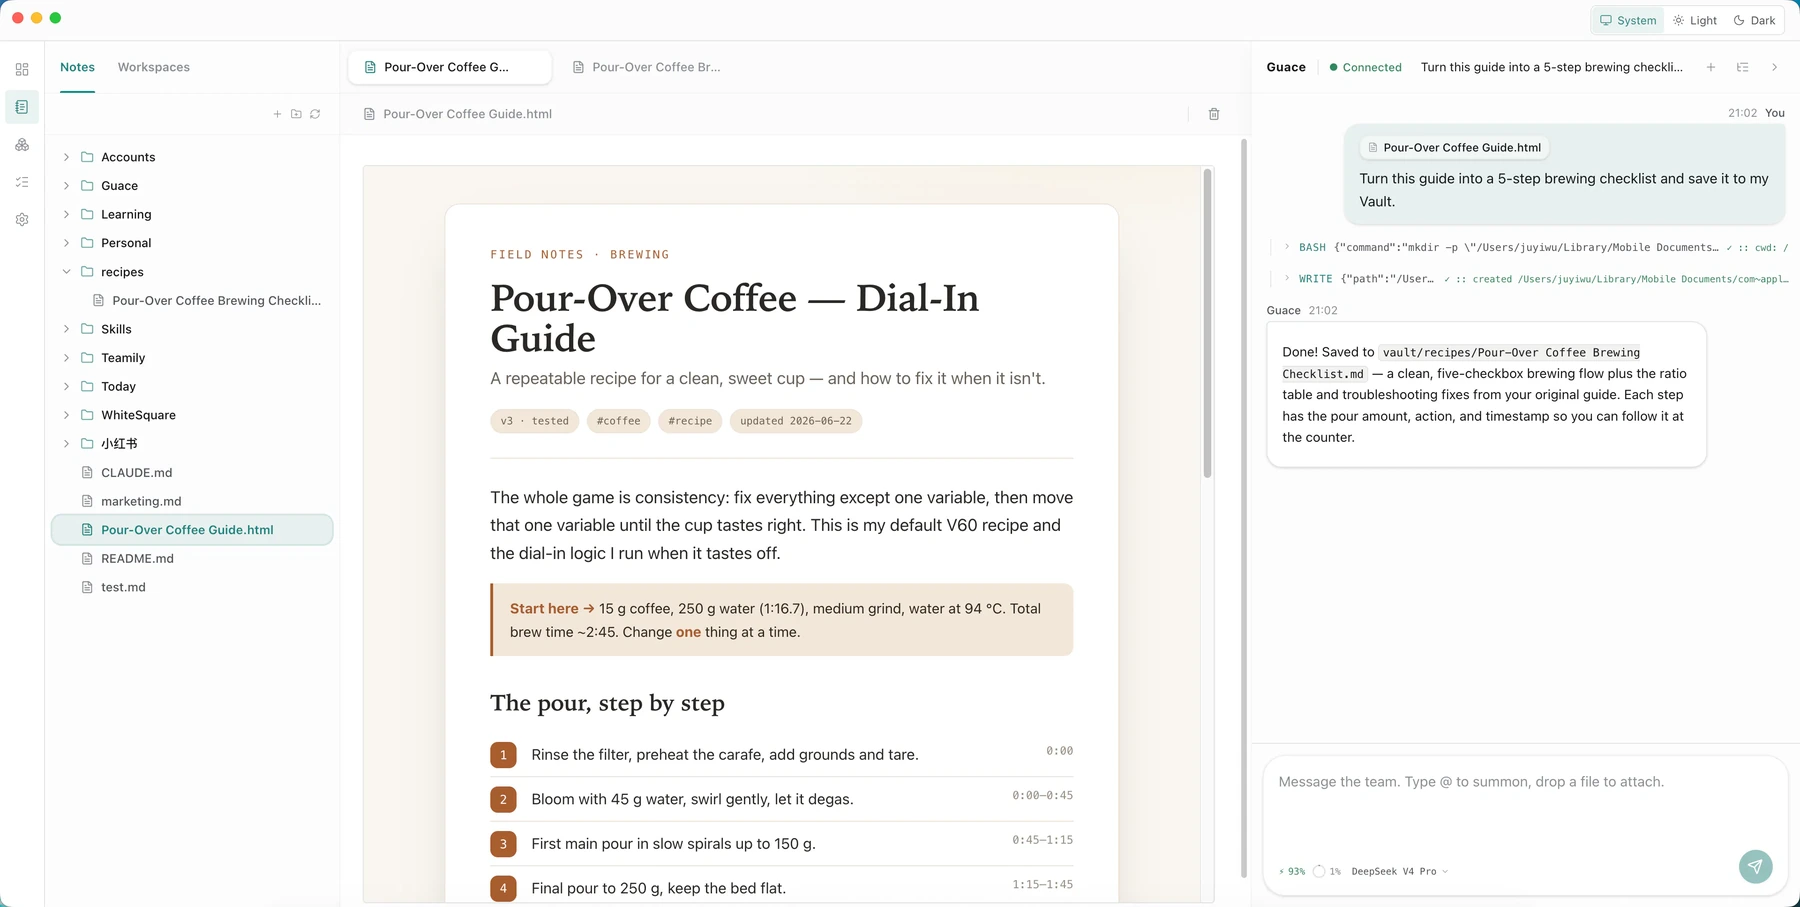Open the conversation list icon in chat header
Image resolution: width=1800 pixels, height=907 pixels.
pos(1743,67)
